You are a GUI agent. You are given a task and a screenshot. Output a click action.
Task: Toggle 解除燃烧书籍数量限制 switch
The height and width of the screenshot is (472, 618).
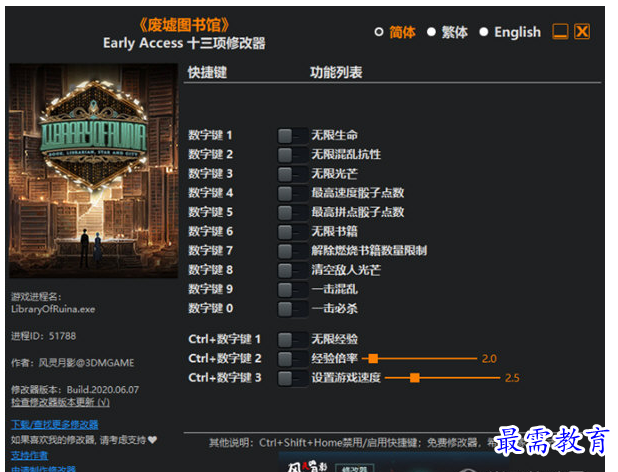292,251
